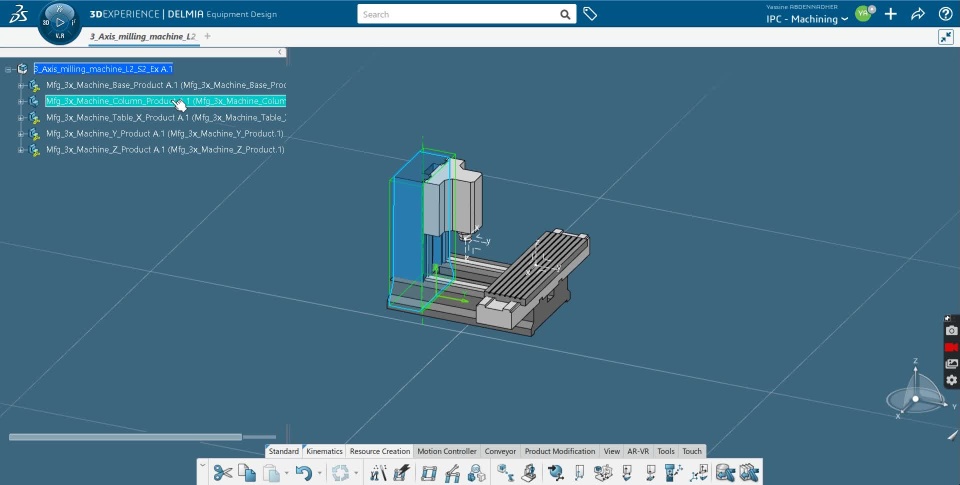Toggle the collapse panel arrows button

945,36
